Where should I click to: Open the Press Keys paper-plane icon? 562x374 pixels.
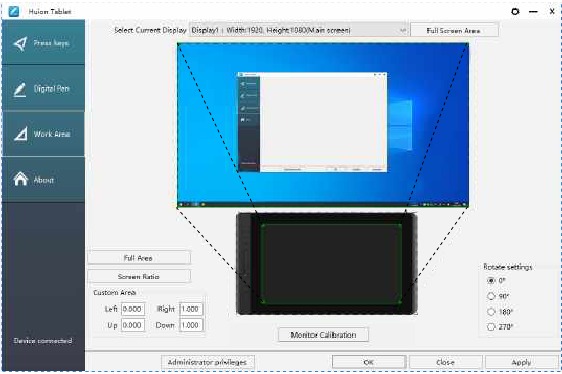click(20, 44)
